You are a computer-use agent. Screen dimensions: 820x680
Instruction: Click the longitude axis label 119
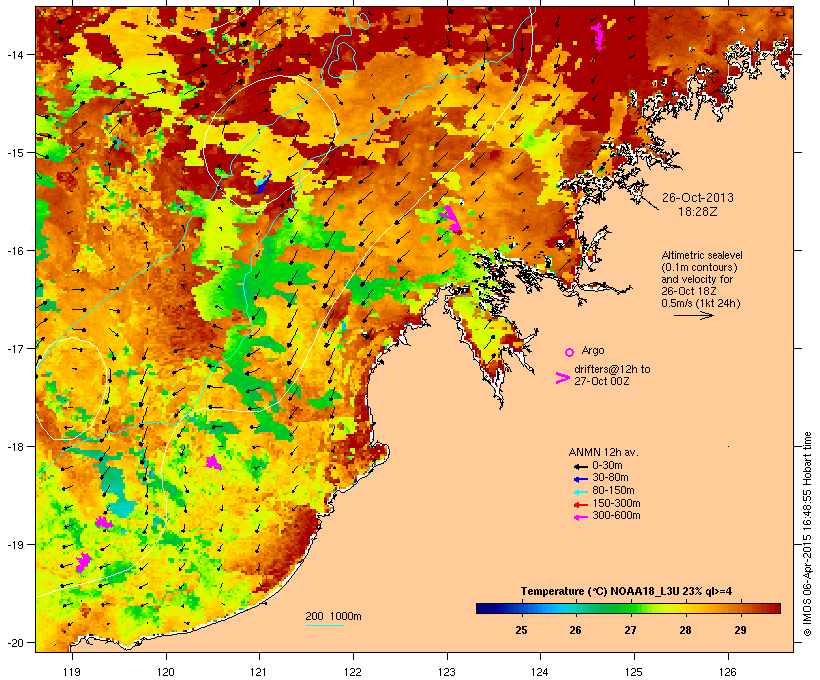click(x=72, y=672)
